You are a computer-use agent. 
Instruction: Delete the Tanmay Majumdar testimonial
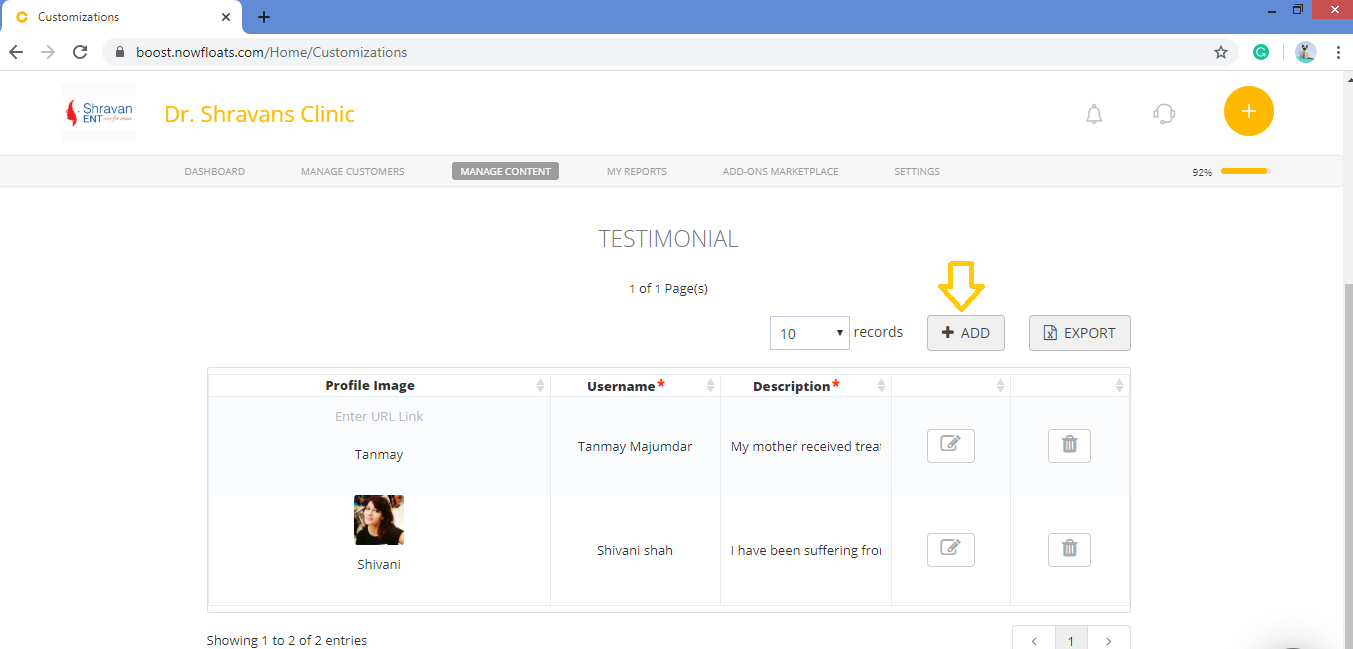[x=1069, y=445]
